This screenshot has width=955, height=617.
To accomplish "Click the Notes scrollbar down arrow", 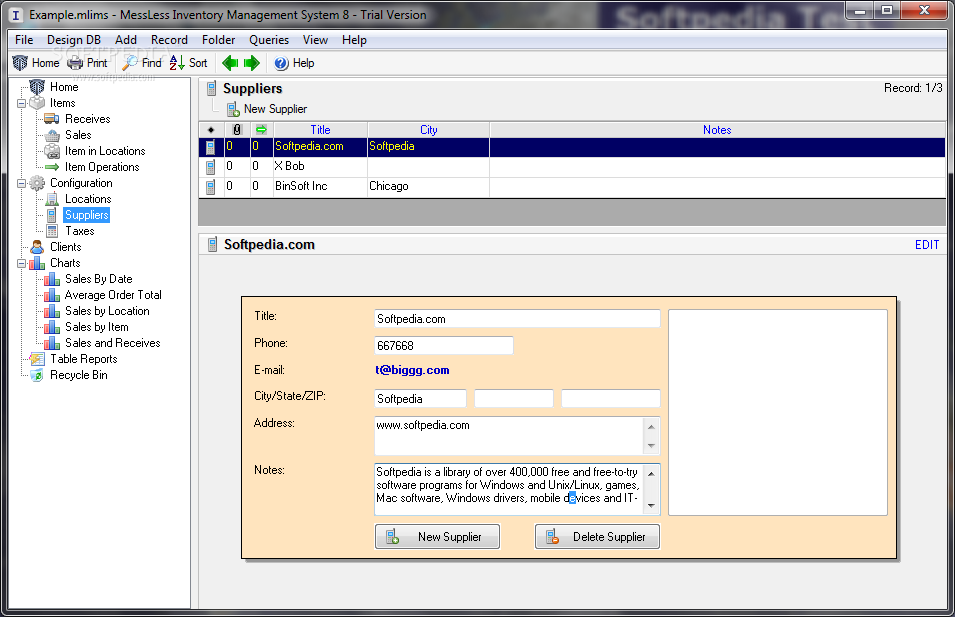I will tap(651, 506).
